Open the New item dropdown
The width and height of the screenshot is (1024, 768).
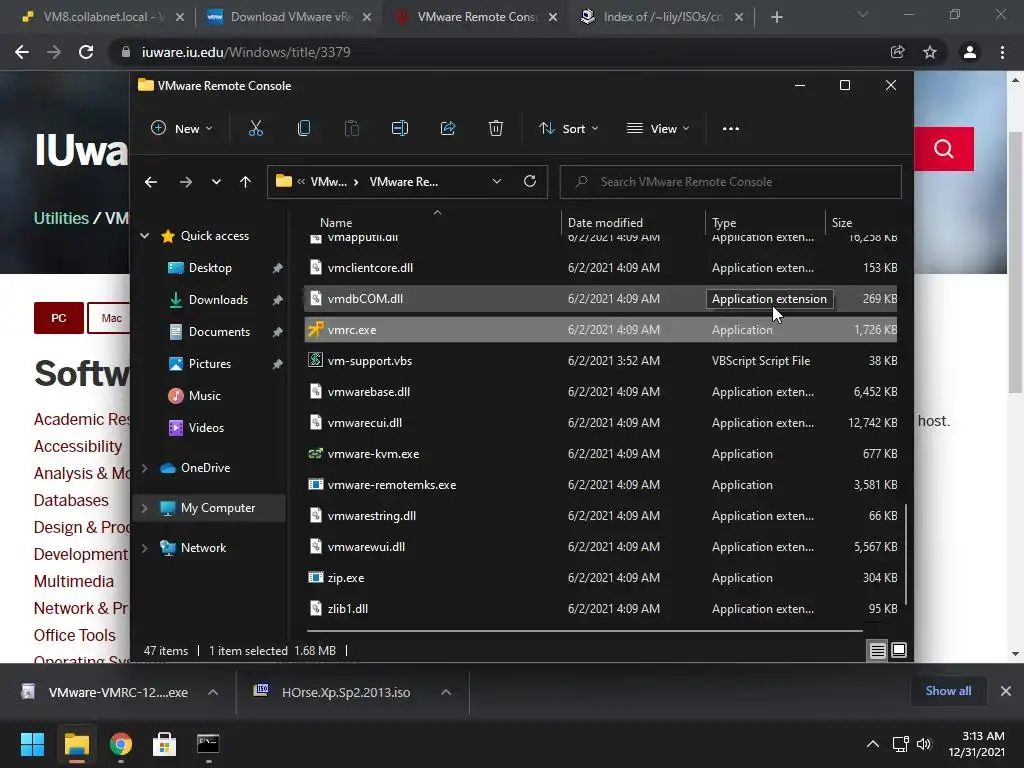coord(182,129)
